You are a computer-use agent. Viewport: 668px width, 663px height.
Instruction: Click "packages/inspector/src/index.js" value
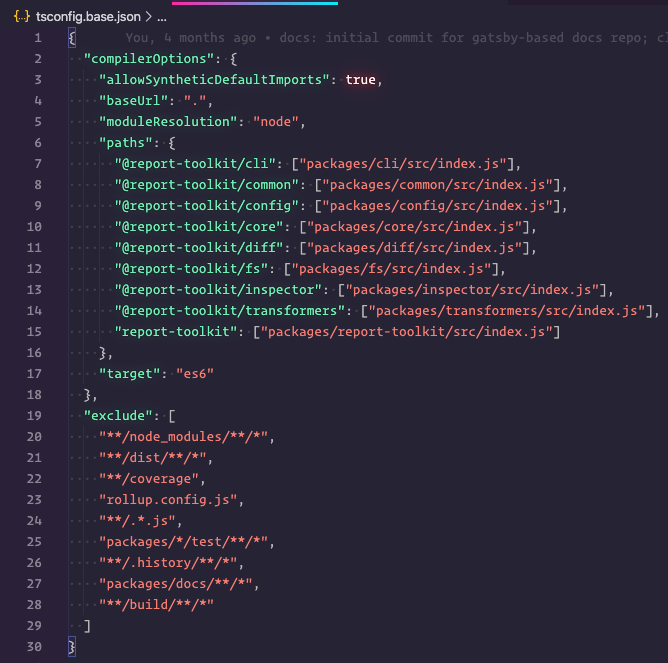pyautogui.click(x=472, y=289)
